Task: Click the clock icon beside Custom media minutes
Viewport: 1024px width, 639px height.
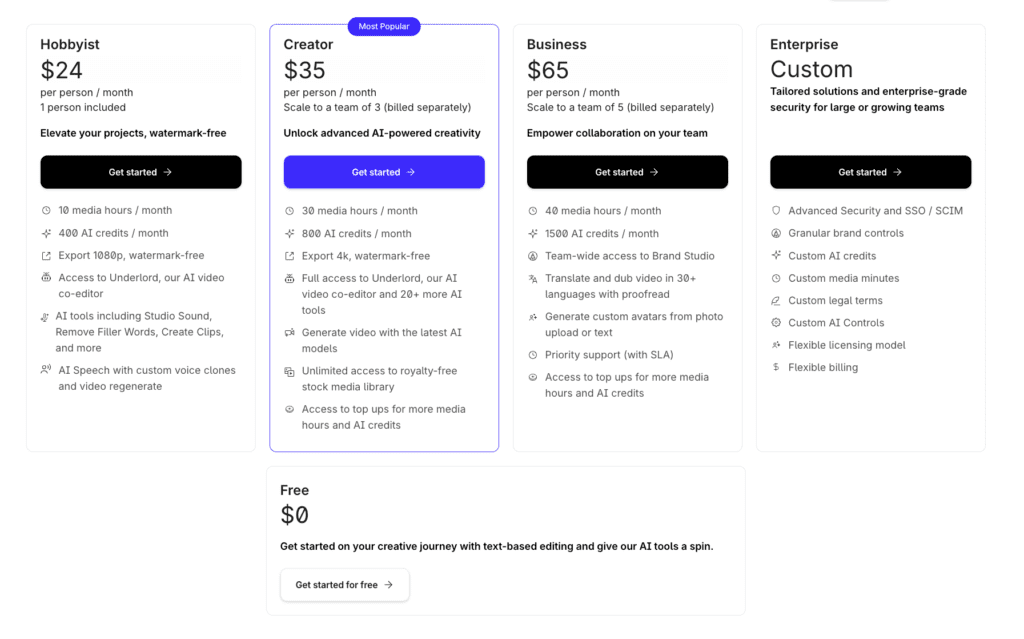Action: point(777,278)
